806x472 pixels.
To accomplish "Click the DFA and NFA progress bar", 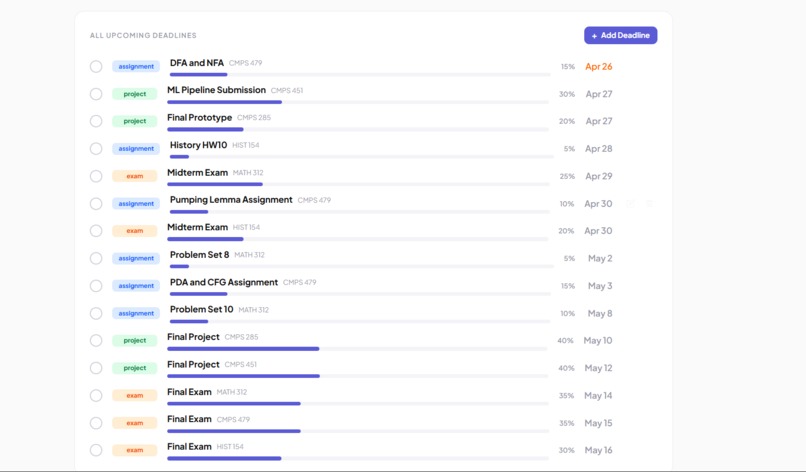I will point(360,75).
